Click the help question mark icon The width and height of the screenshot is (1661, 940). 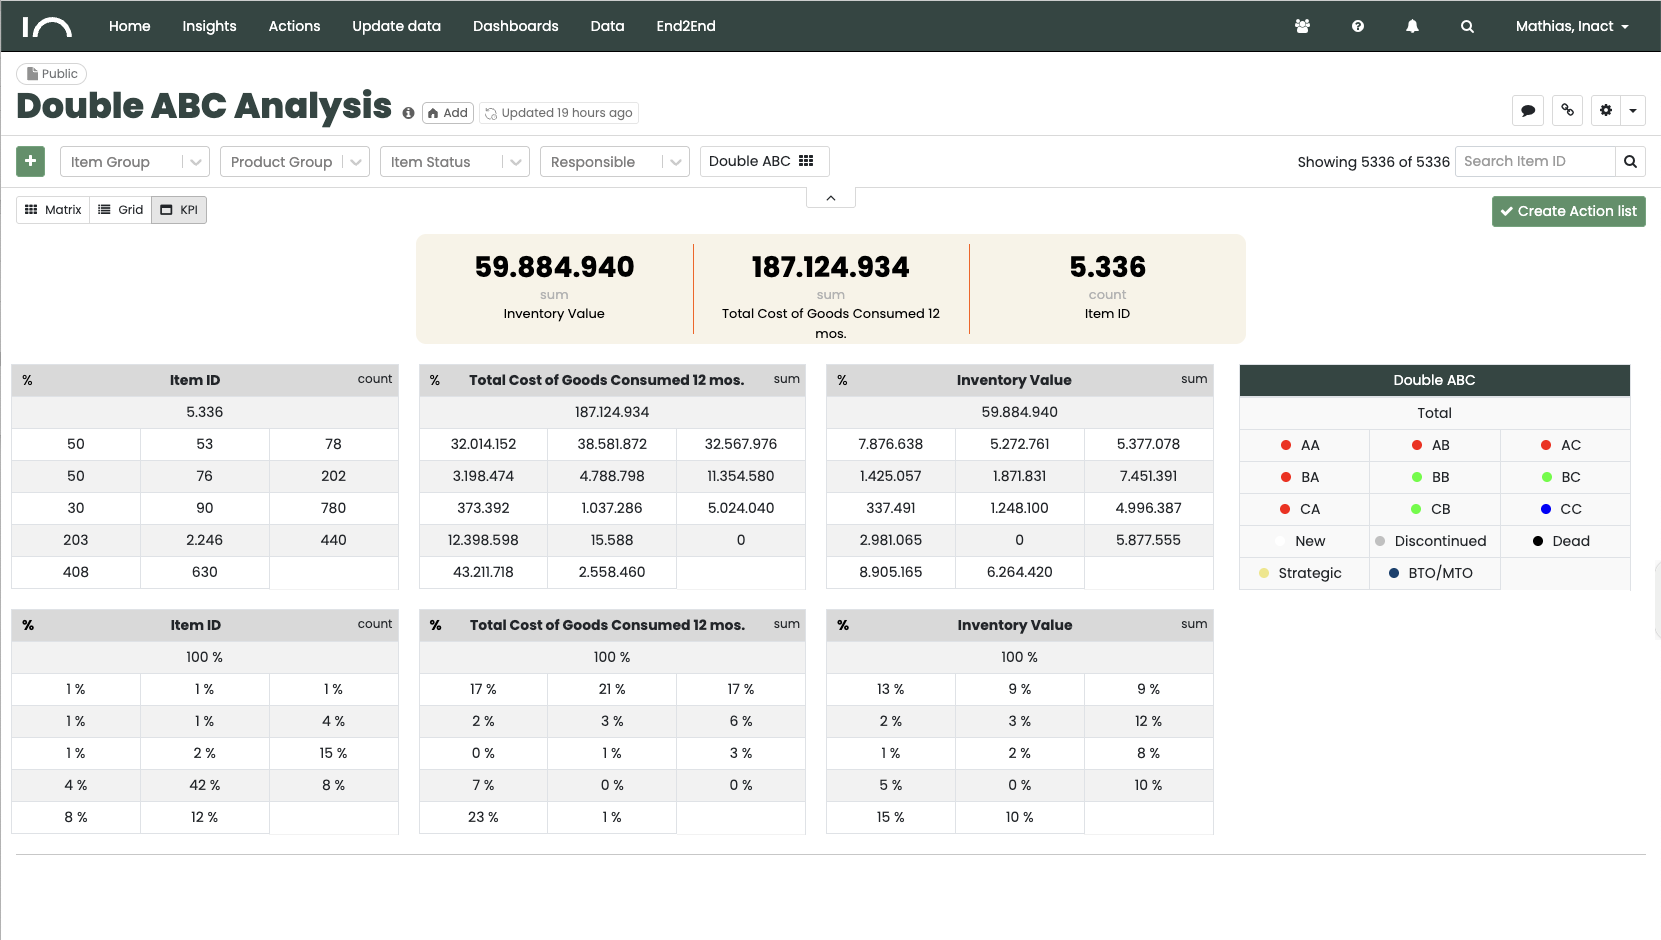coord(1357,26)
